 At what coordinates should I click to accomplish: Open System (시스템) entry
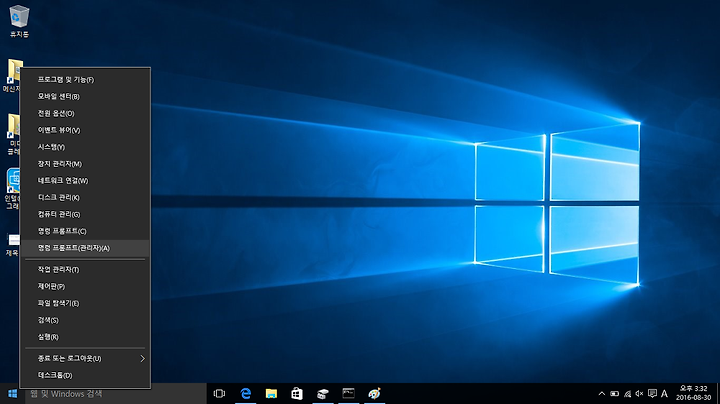pyautogui.click(x=85, y=147)
